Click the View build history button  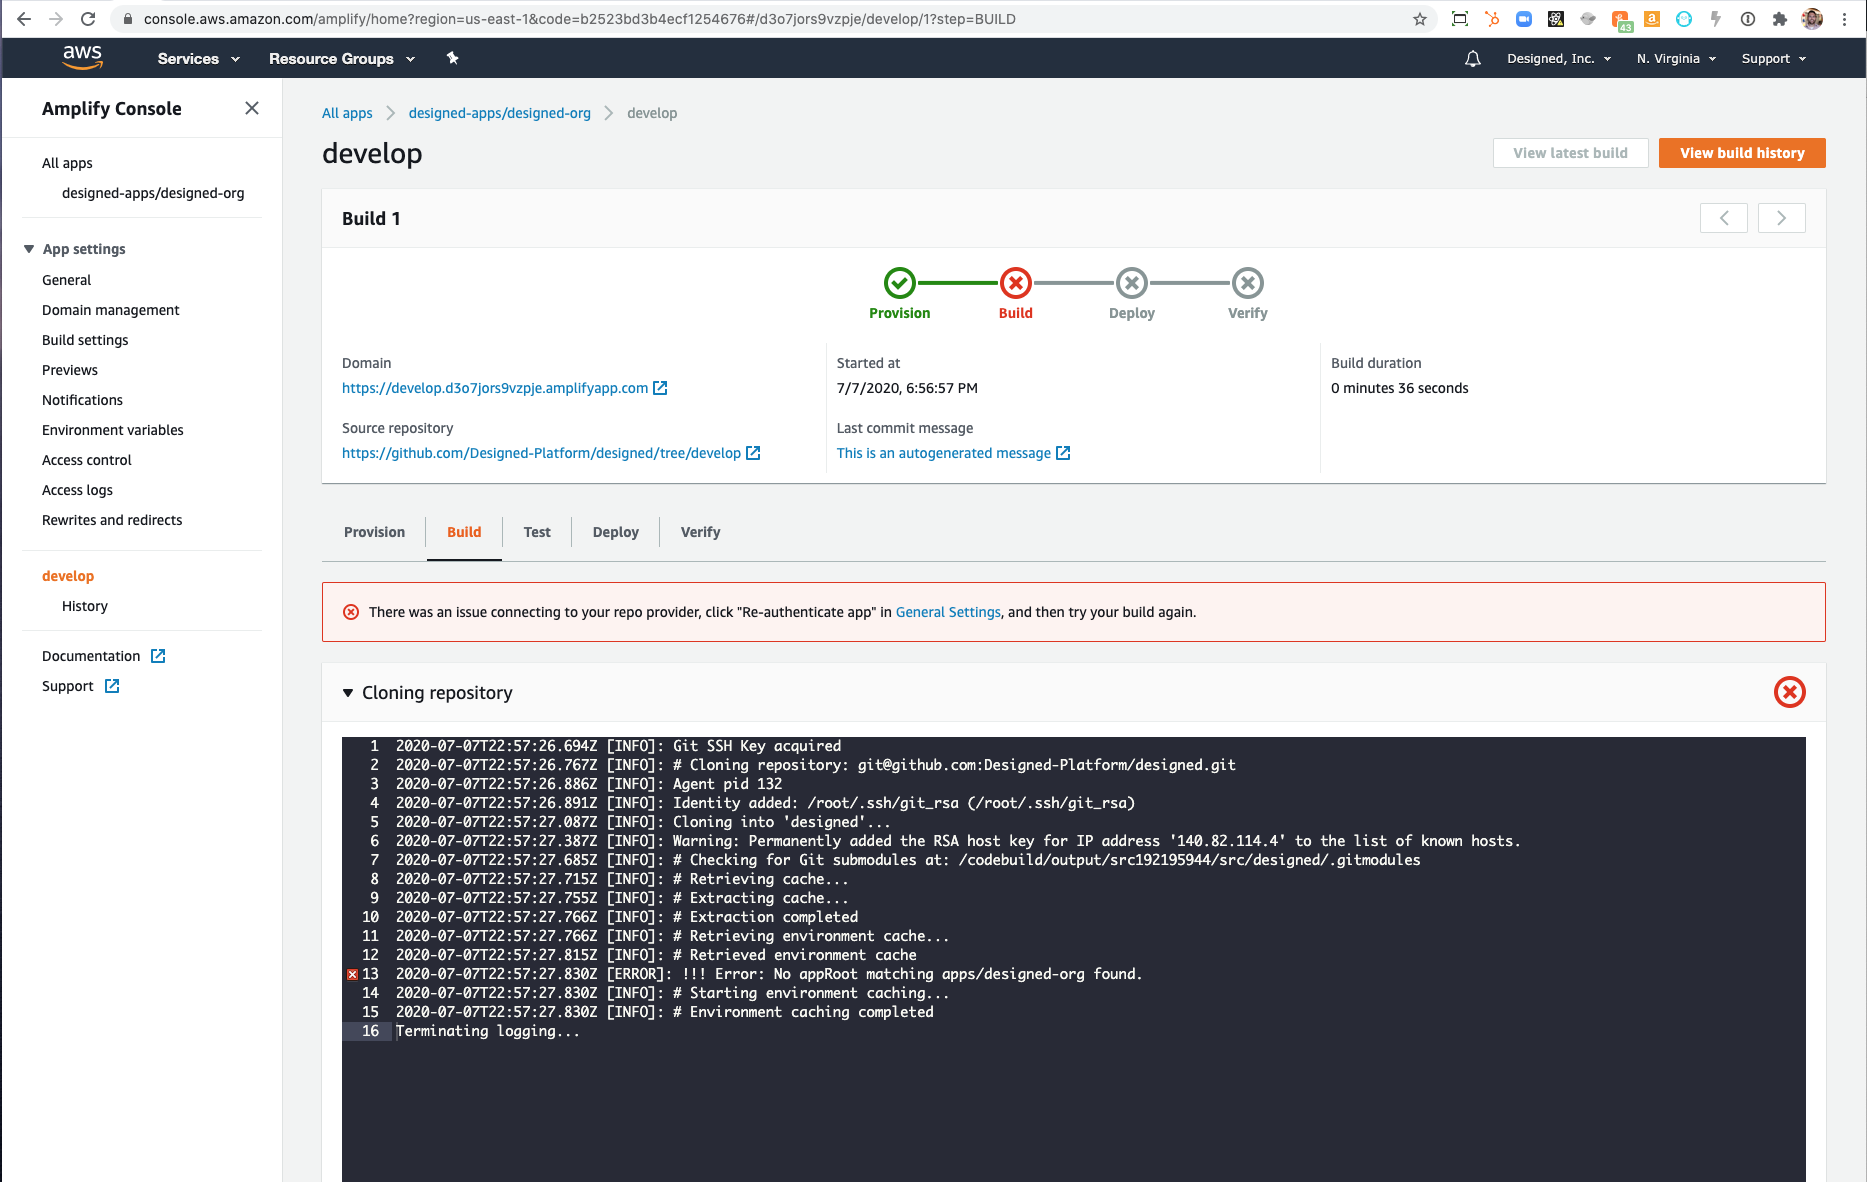(x=1742, y=153)
